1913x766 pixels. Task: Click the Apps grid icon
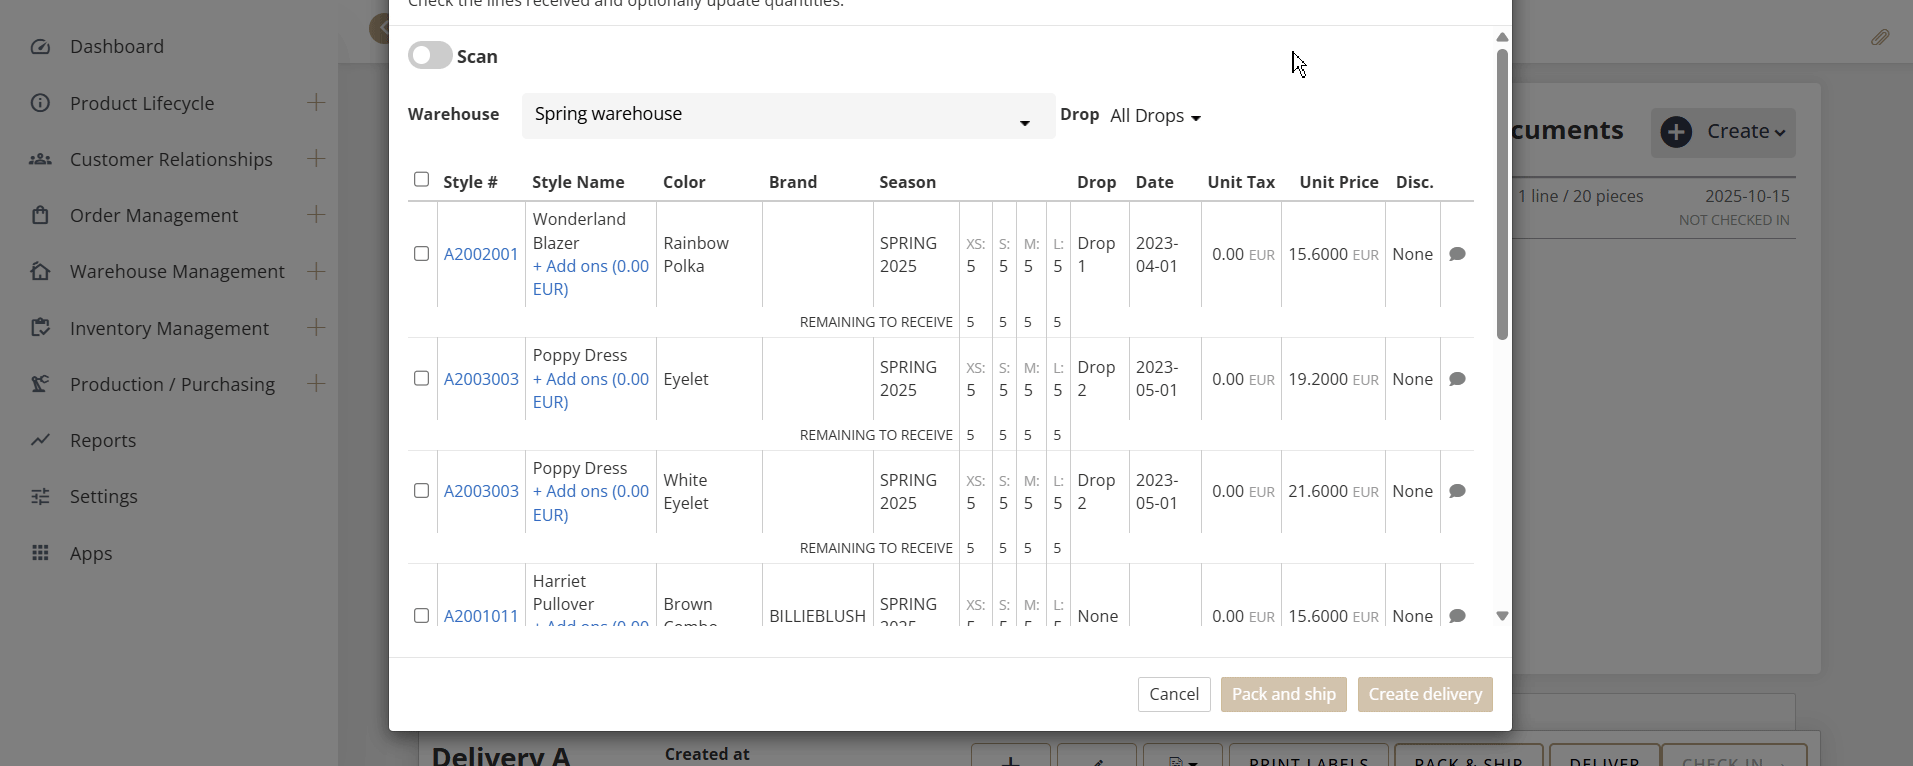(x=40, y=553)
